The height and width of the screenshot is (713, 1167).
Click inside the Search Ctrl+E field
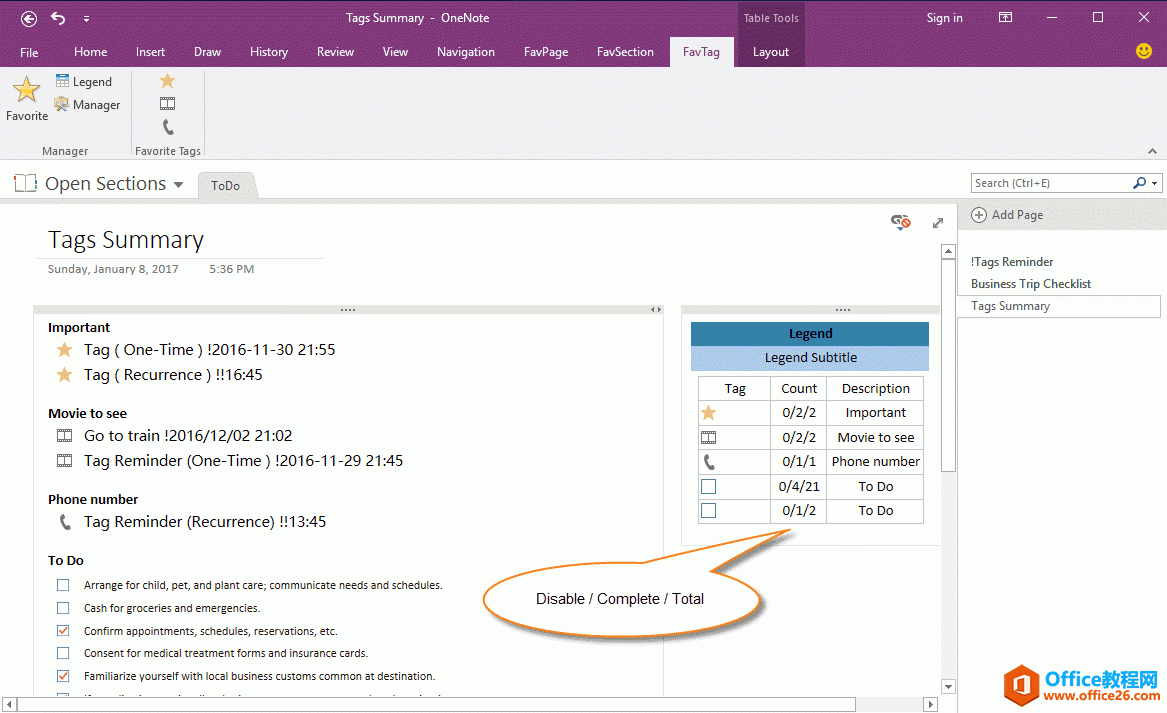pyautogui.click(x=1040, y=182)
